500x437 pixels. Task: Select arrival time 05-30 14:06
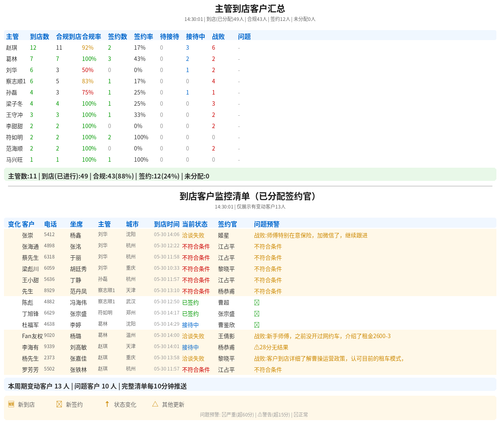tap(167, 235)
